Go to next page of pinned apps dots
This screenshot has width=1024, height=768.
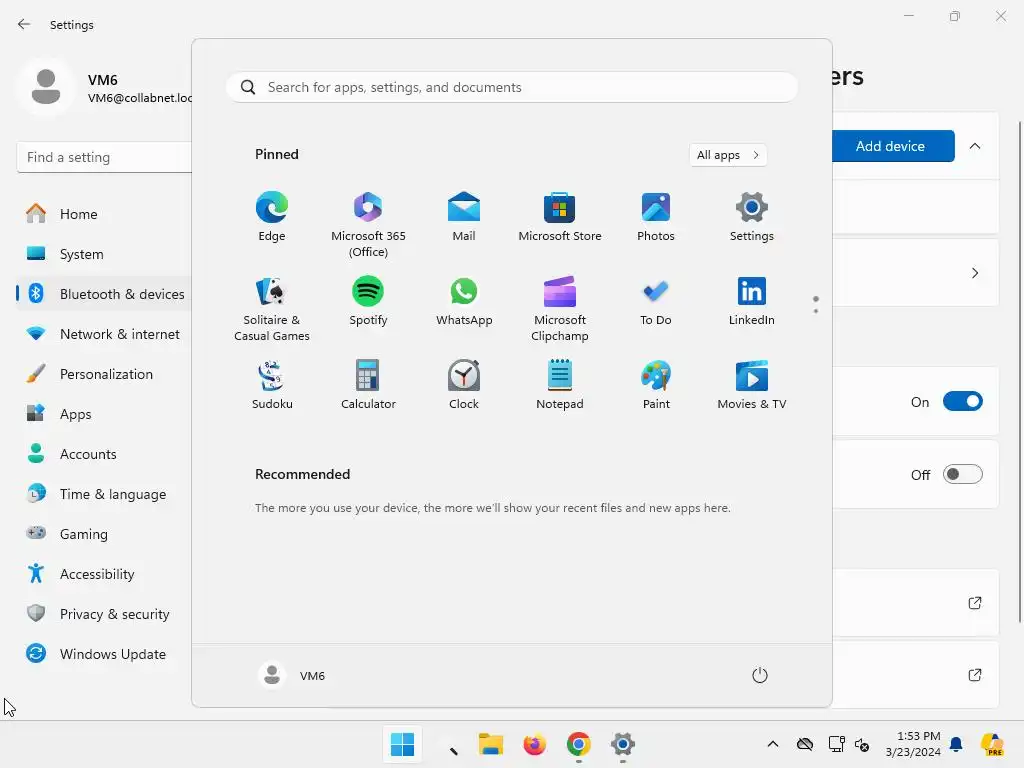pyautogui.click(x=816, y=311)
